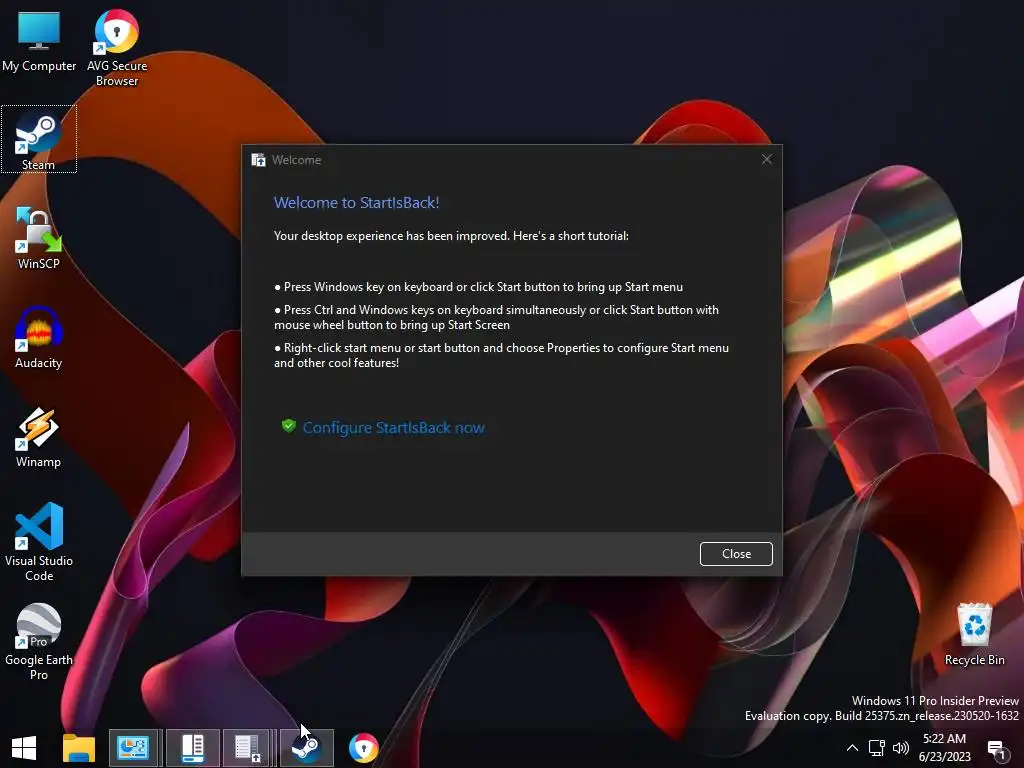Open the volume tray icon
This screenshot has height=768, width=1024.
click(x=901, y=748)
